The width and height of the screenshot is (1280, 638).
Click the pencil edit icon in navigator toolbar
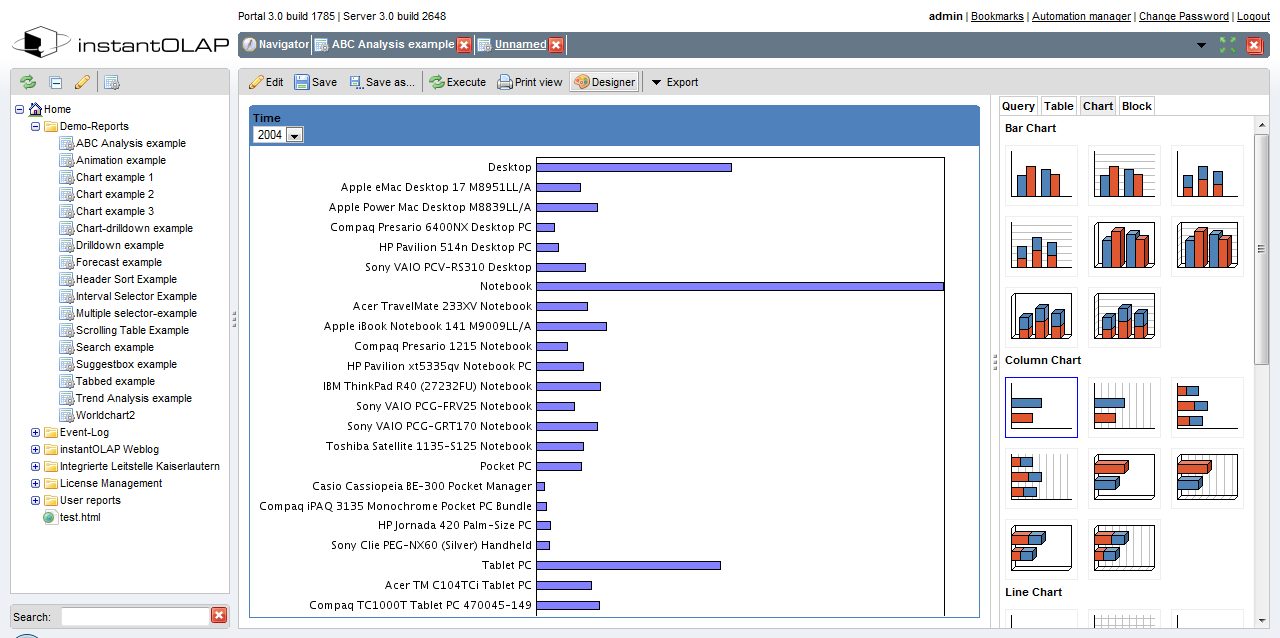82,83
